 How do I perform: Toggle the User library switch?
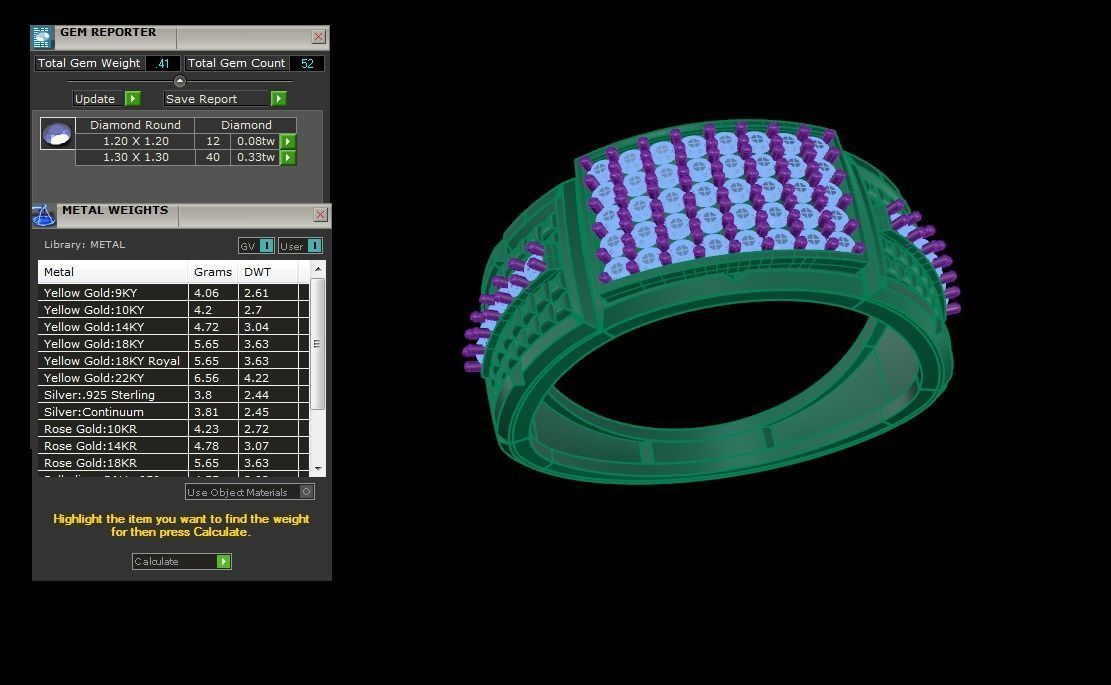[x=315, y=246]
